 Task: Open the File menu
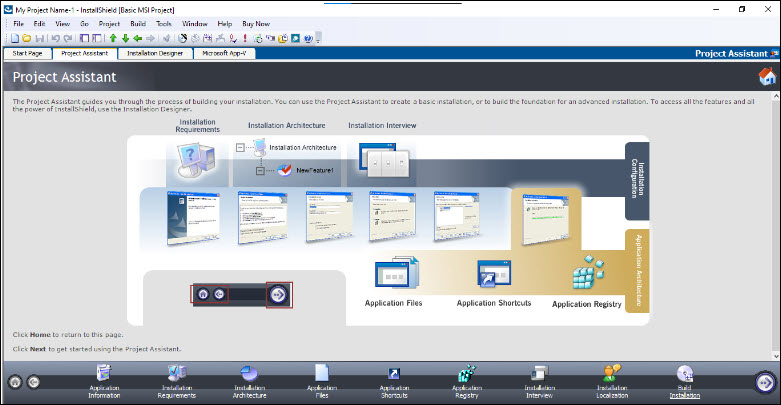[x=18, y=23]
